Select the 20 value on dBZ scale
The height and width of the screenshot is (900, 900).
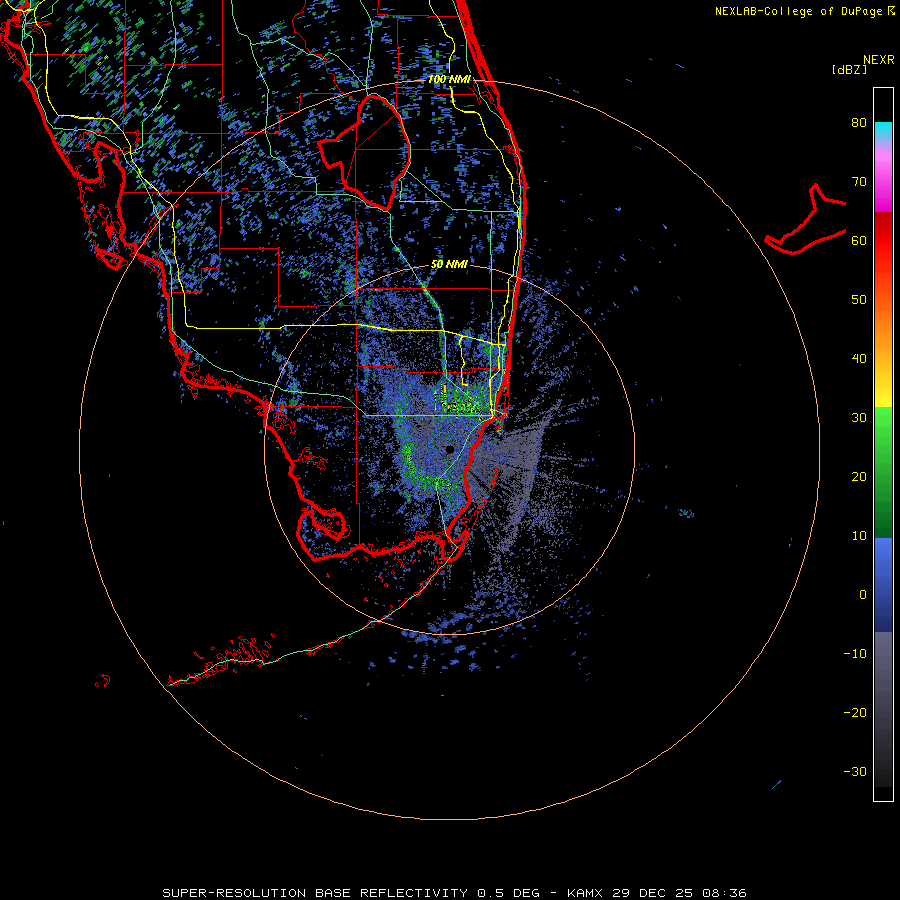tap(859, 476)
